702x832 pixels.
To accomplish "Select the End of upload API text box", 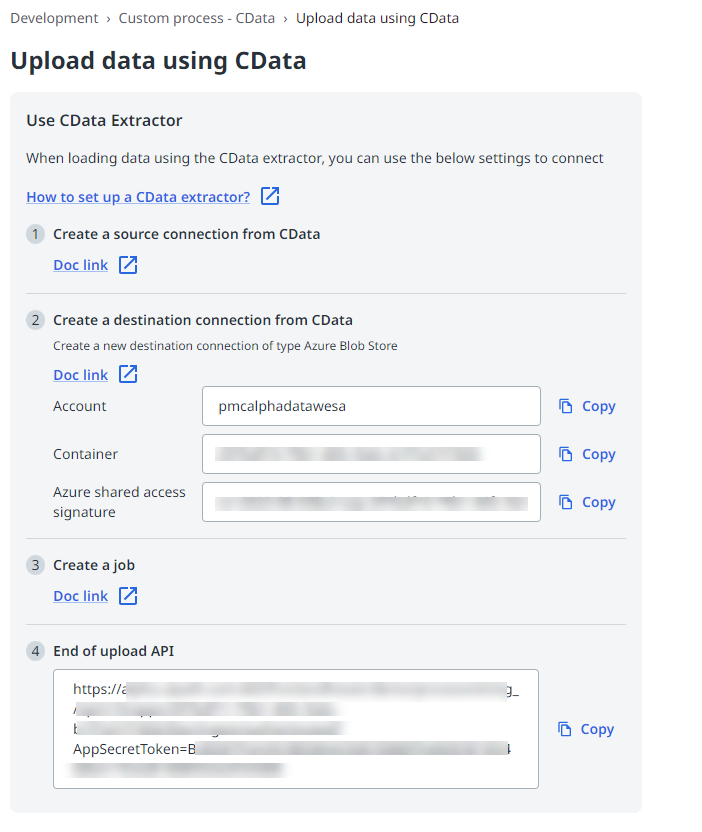I will [296, 728].
